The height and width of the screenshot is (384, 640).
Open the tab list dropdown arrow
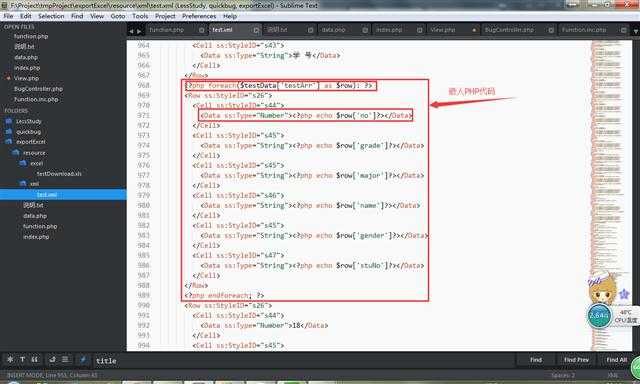[636, 31]
